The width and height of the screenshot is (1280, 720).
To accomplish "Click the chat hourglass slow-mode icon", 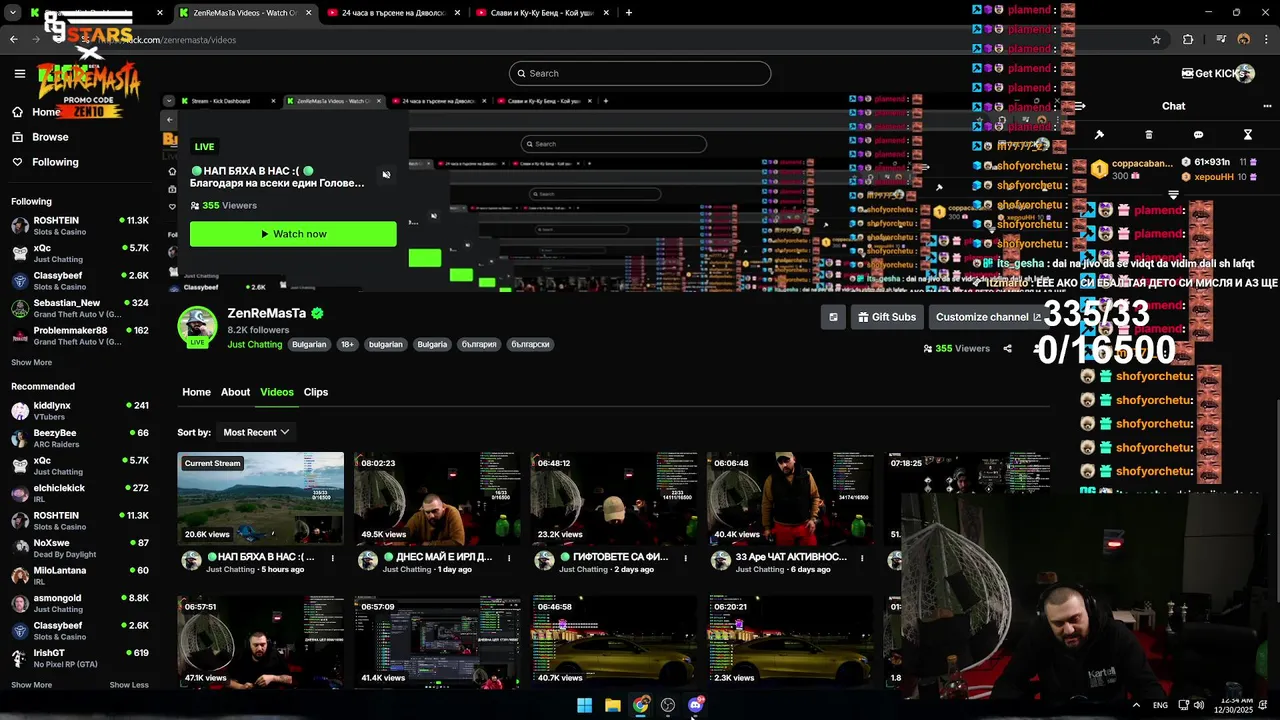I will click(x=1247, y=134).
